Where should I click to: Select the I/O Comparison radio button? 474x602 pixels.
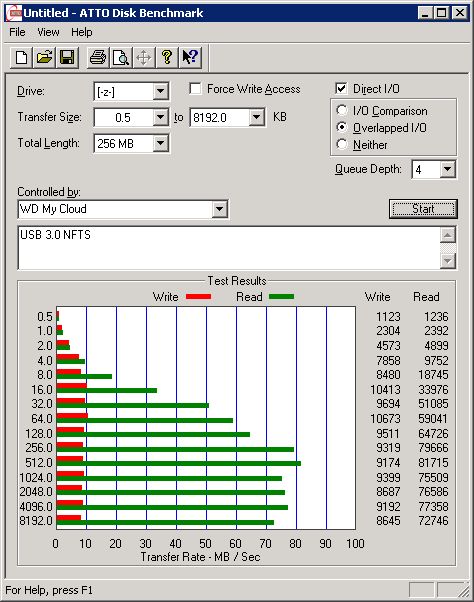(342, 111)
